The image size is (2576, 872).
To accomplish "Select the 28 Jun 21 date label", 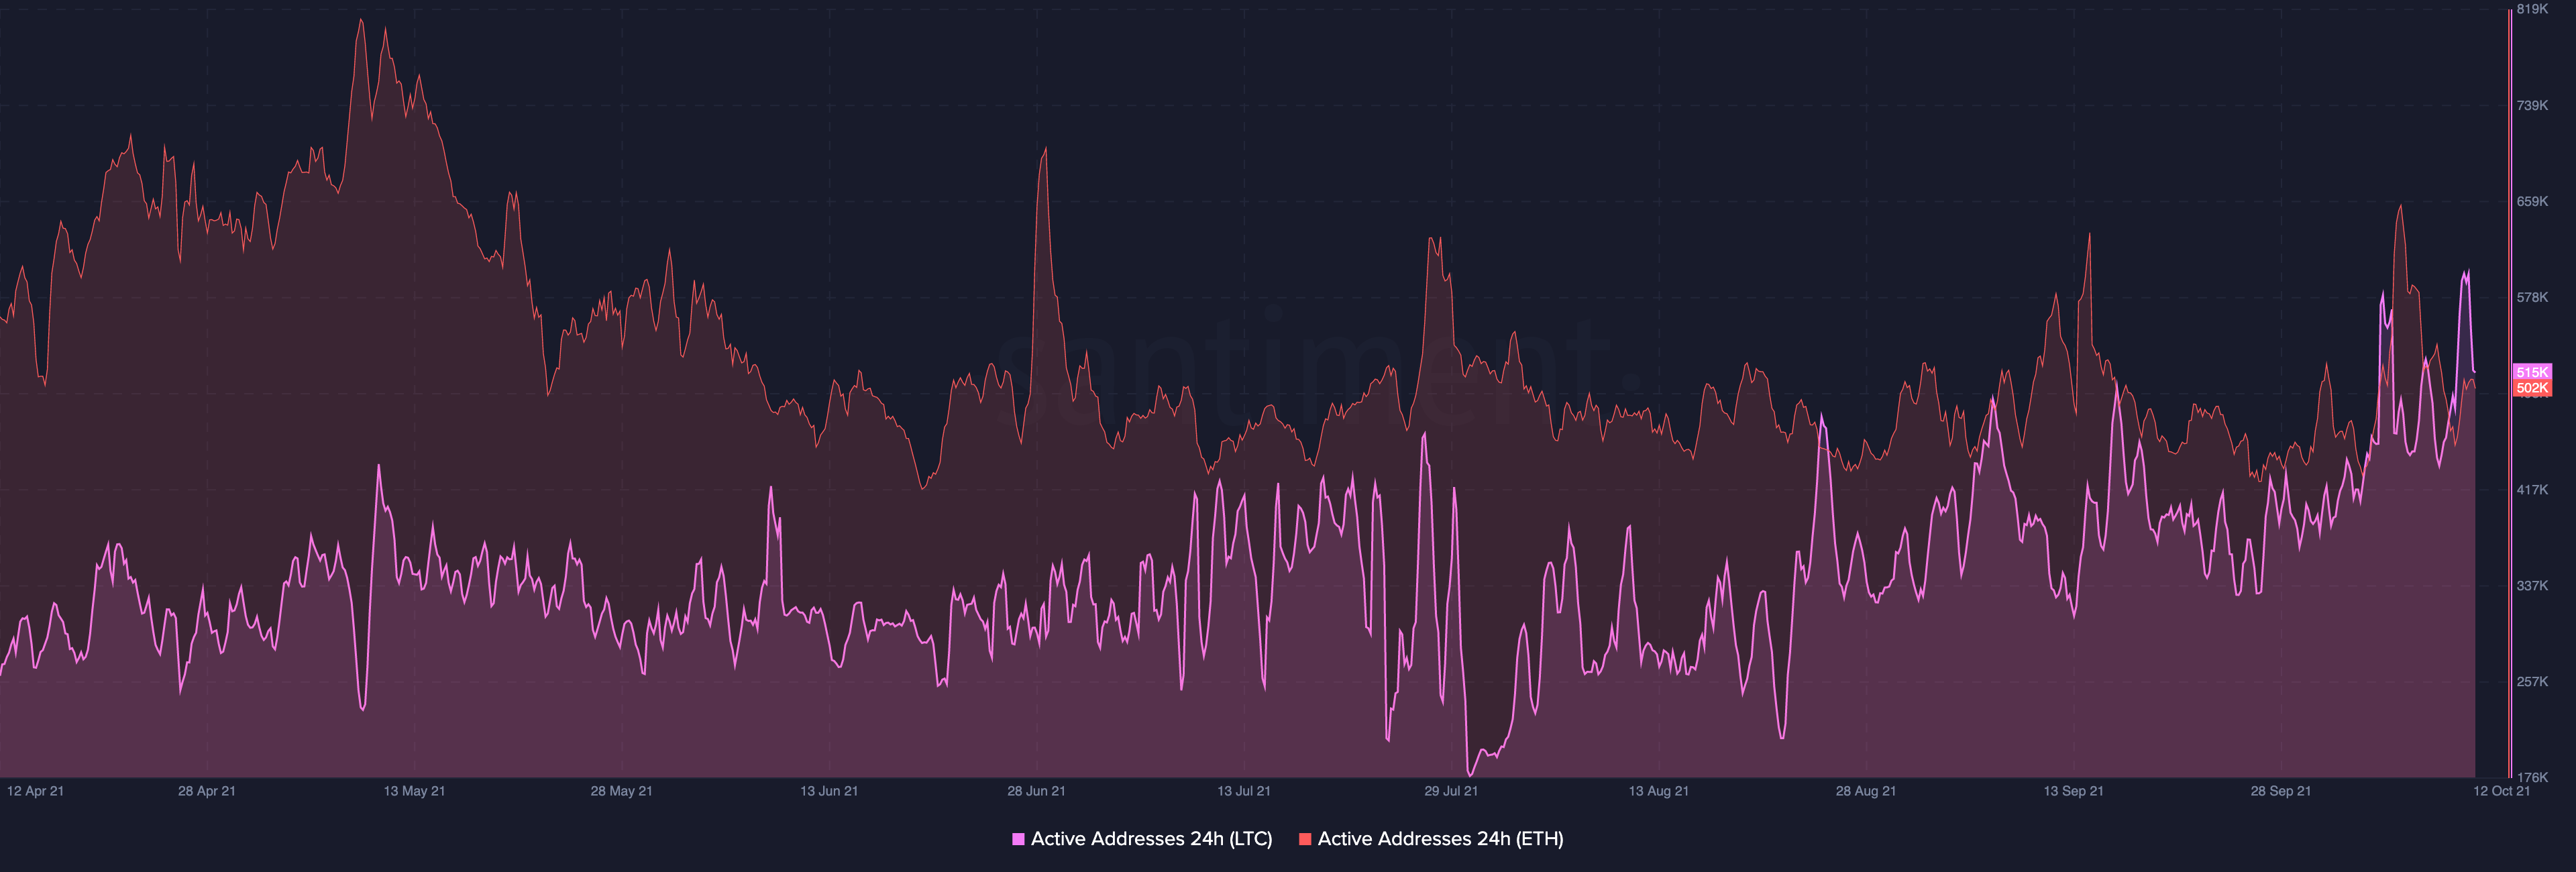I will click(x=1036, y=791).
